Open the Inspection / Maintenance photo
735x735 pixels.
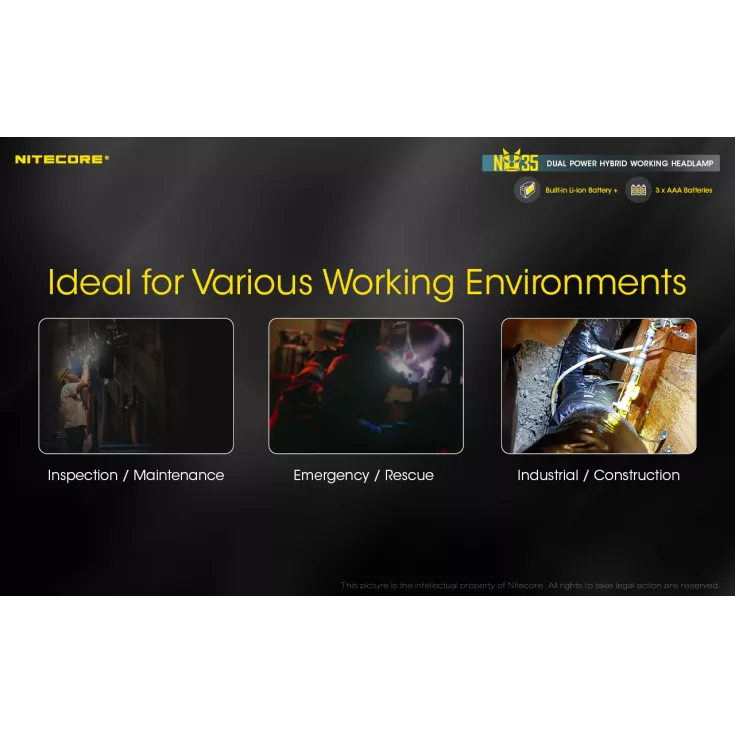click(136, 386)
